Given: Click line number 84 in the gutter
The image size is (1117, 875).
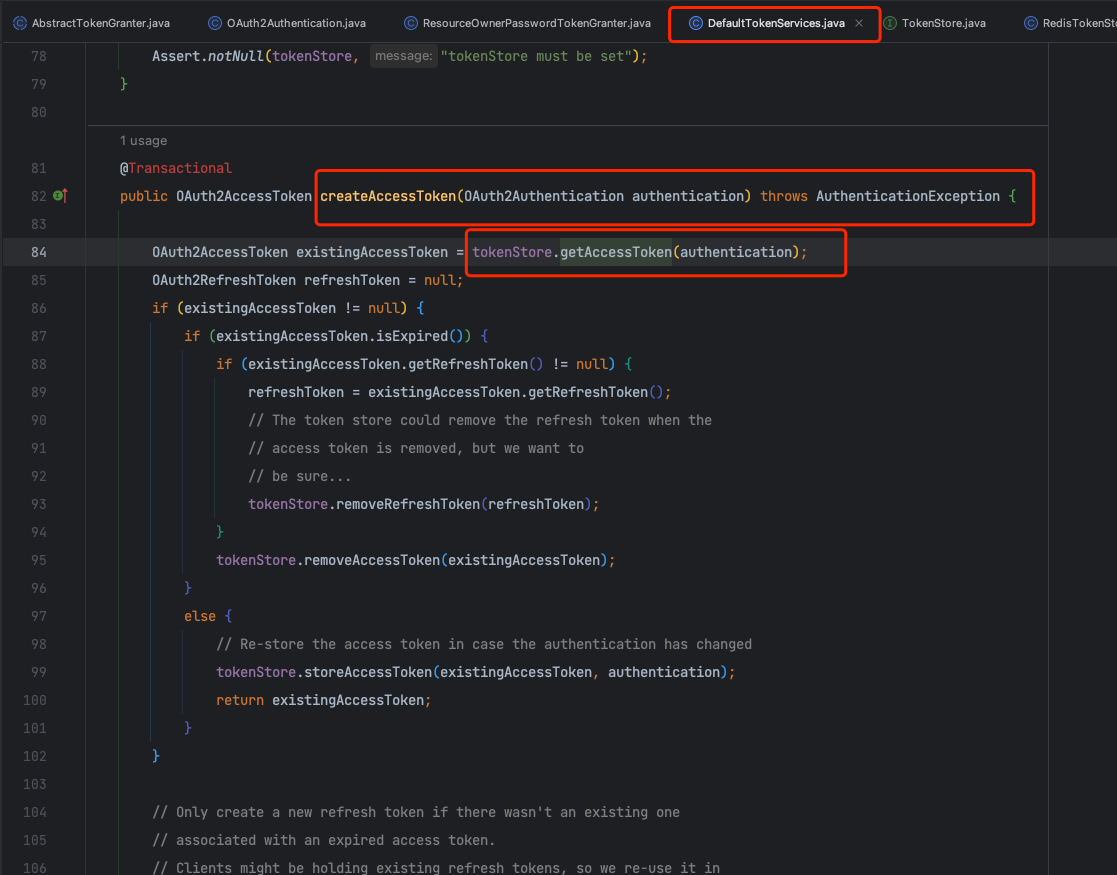Looking at the screenshot, I should (x=39, y=252).
